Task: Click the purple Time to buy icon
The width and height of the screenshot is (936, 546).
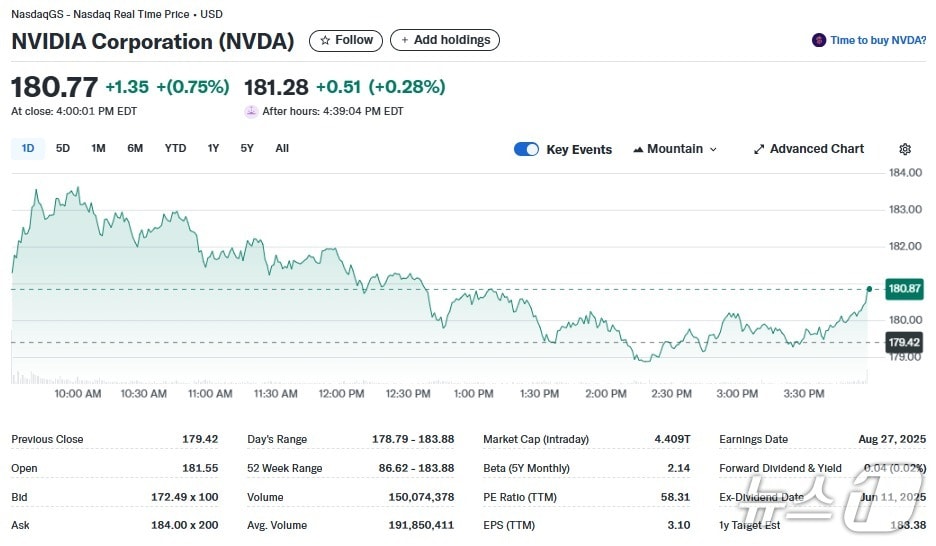Action: (819, 41)
